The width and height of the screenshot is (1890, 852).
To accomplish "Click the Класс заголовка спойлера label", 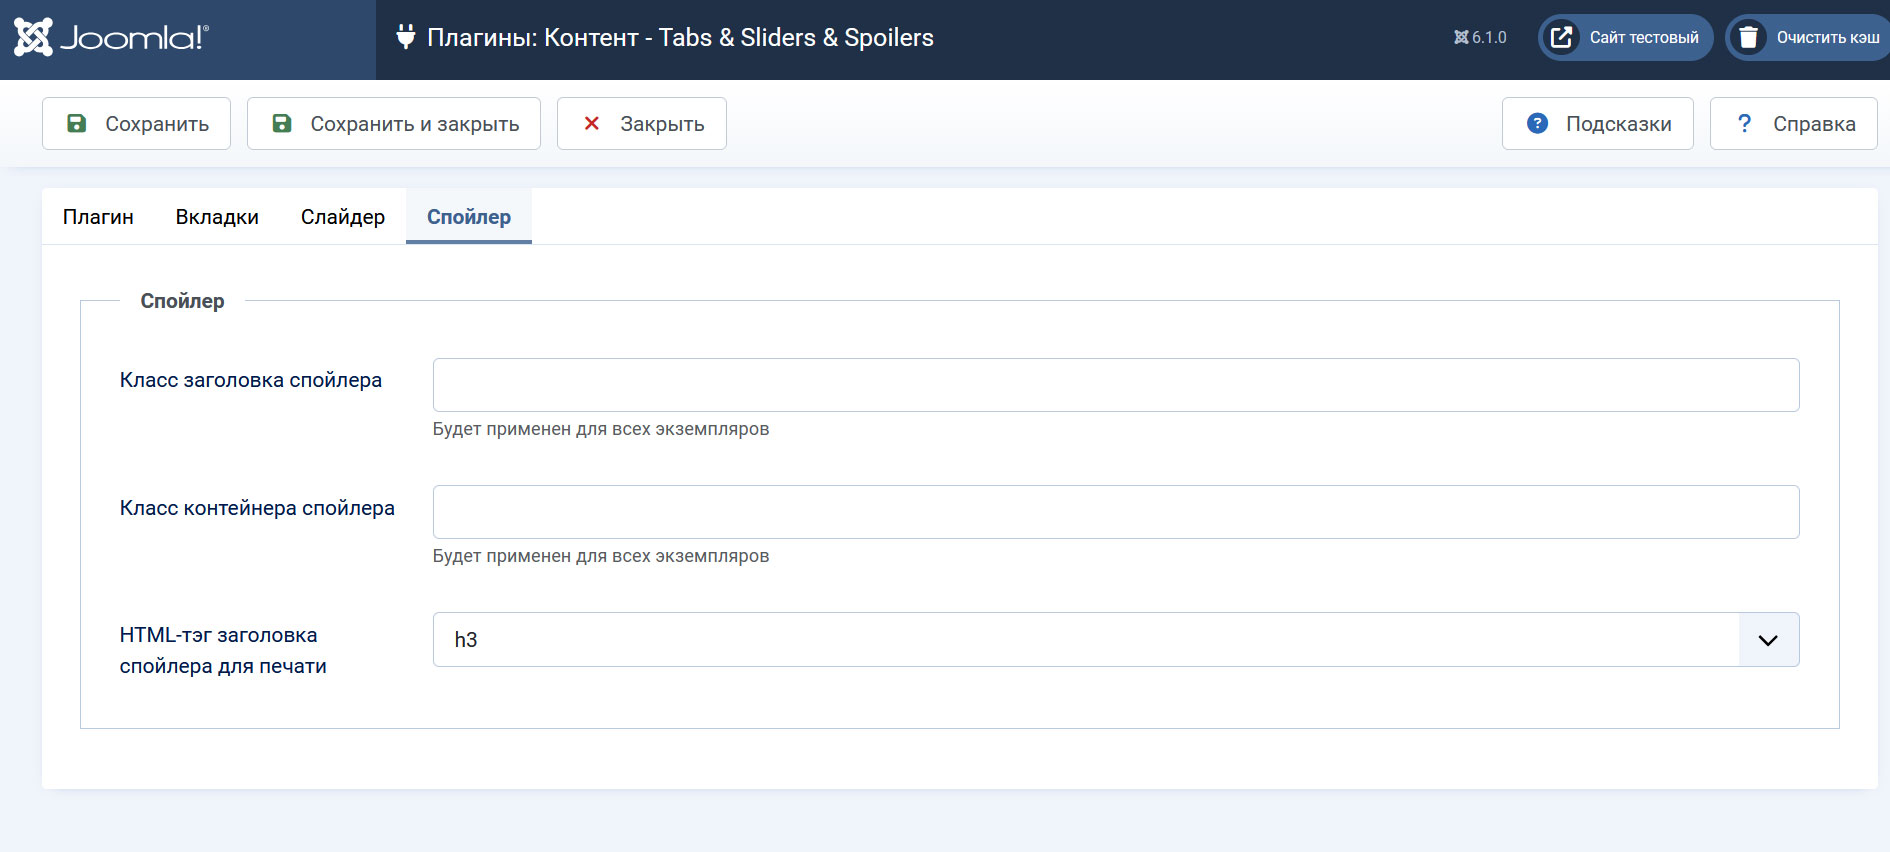I will point(251,380).
